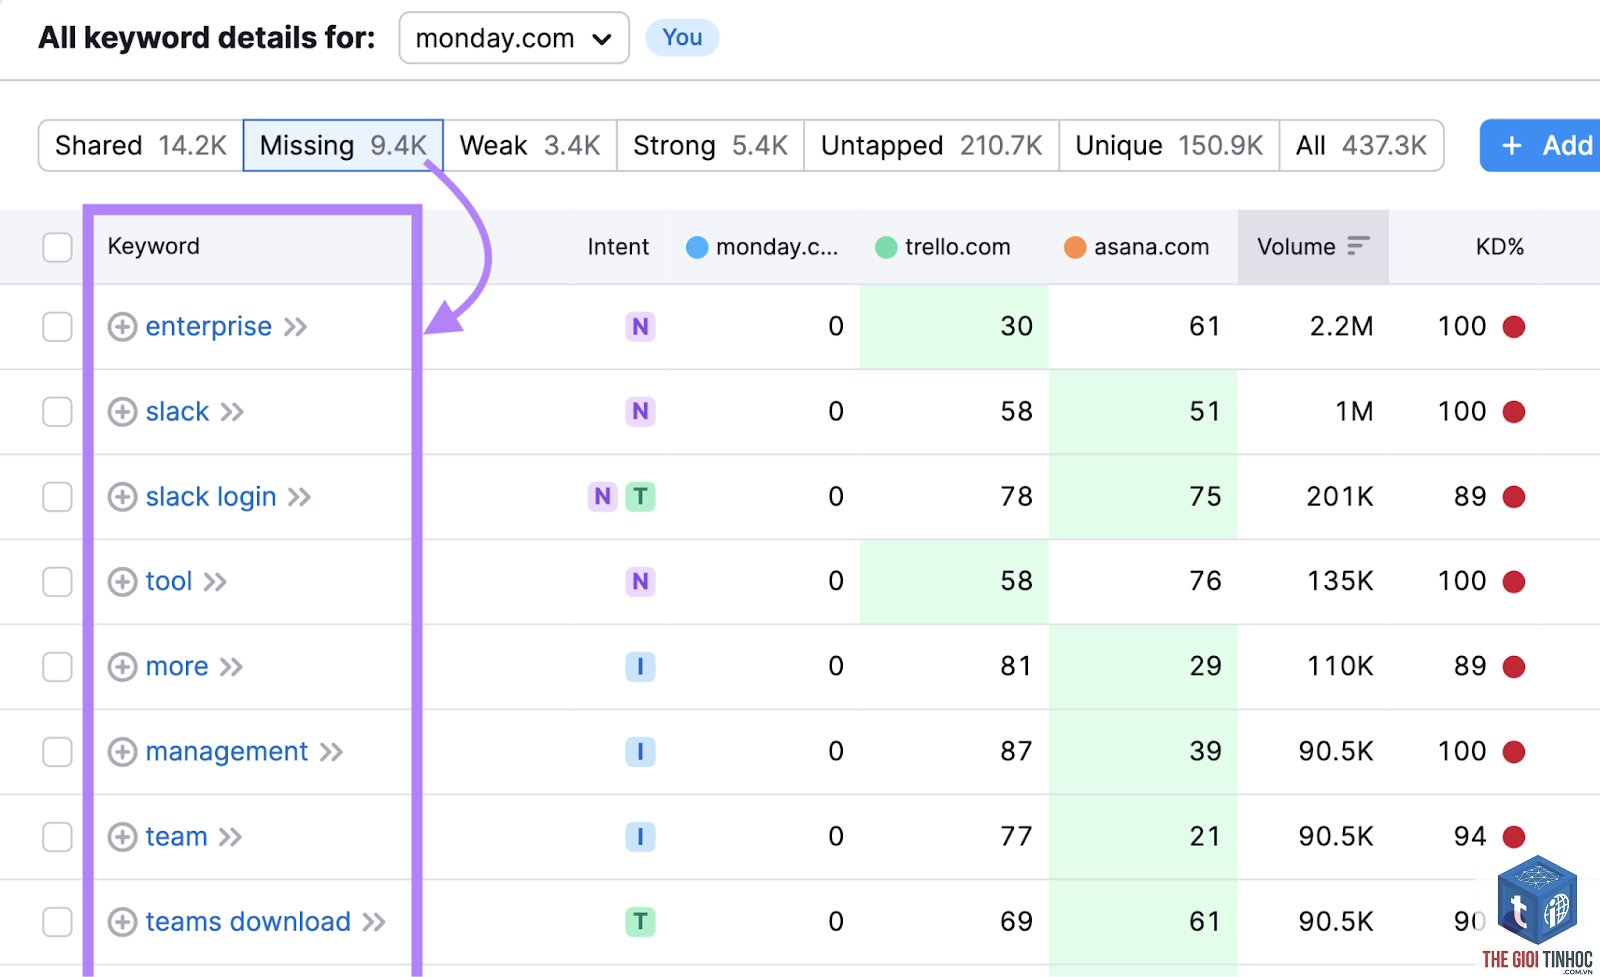The image size is (1600, 977).
Task: Open the enterprise keyword link
Action: pyautogui.click(x=208, y=327)
